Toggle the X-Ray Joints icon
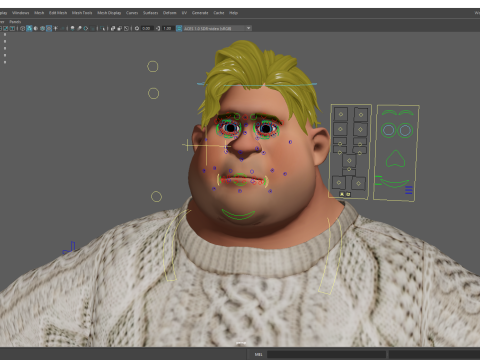Image resolution: width=480 pixels, height=360 pixels. pos(126,28)
